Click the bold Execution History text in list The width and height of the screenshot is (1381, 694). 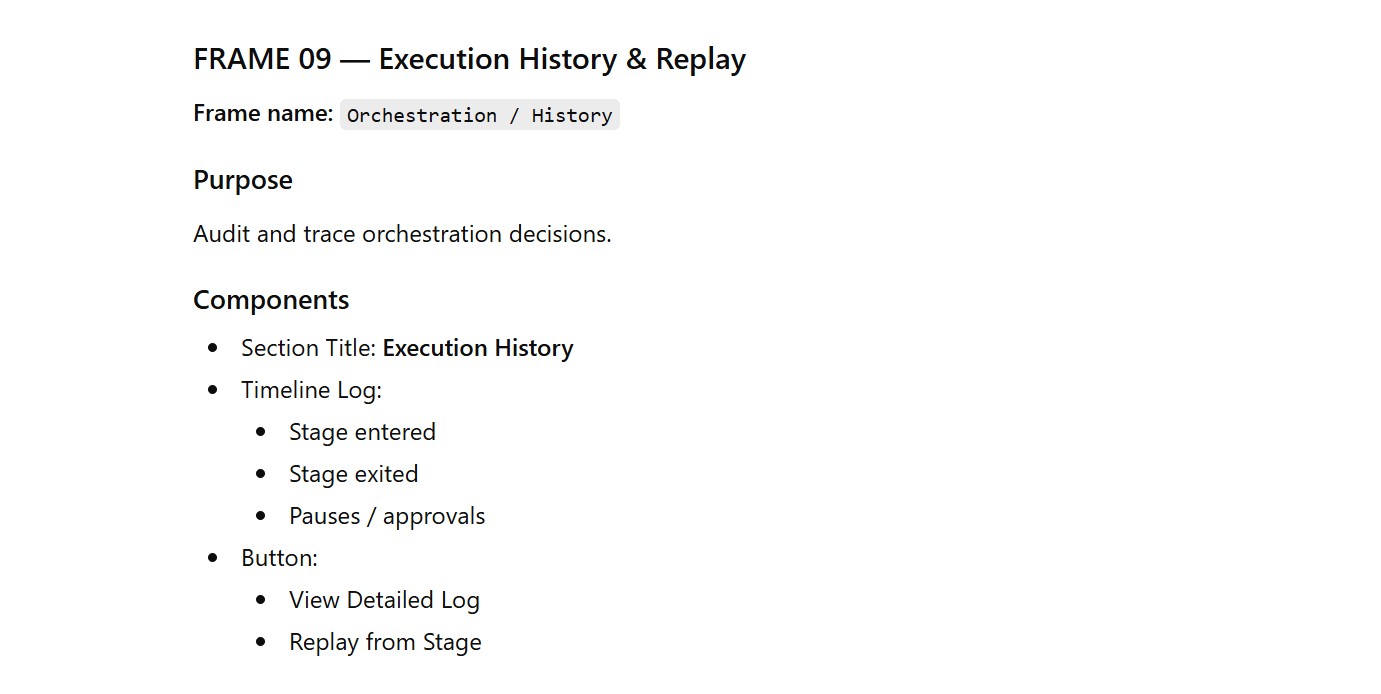478,348
